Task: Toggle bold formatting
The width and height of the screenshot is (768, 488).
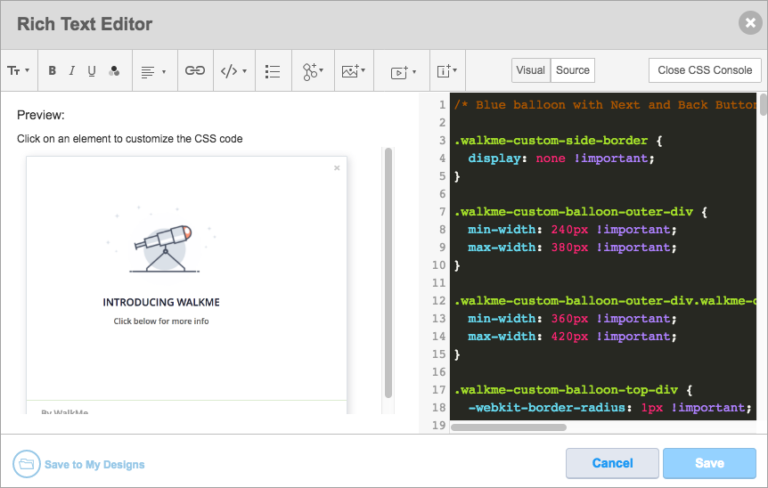Action: 52,71
